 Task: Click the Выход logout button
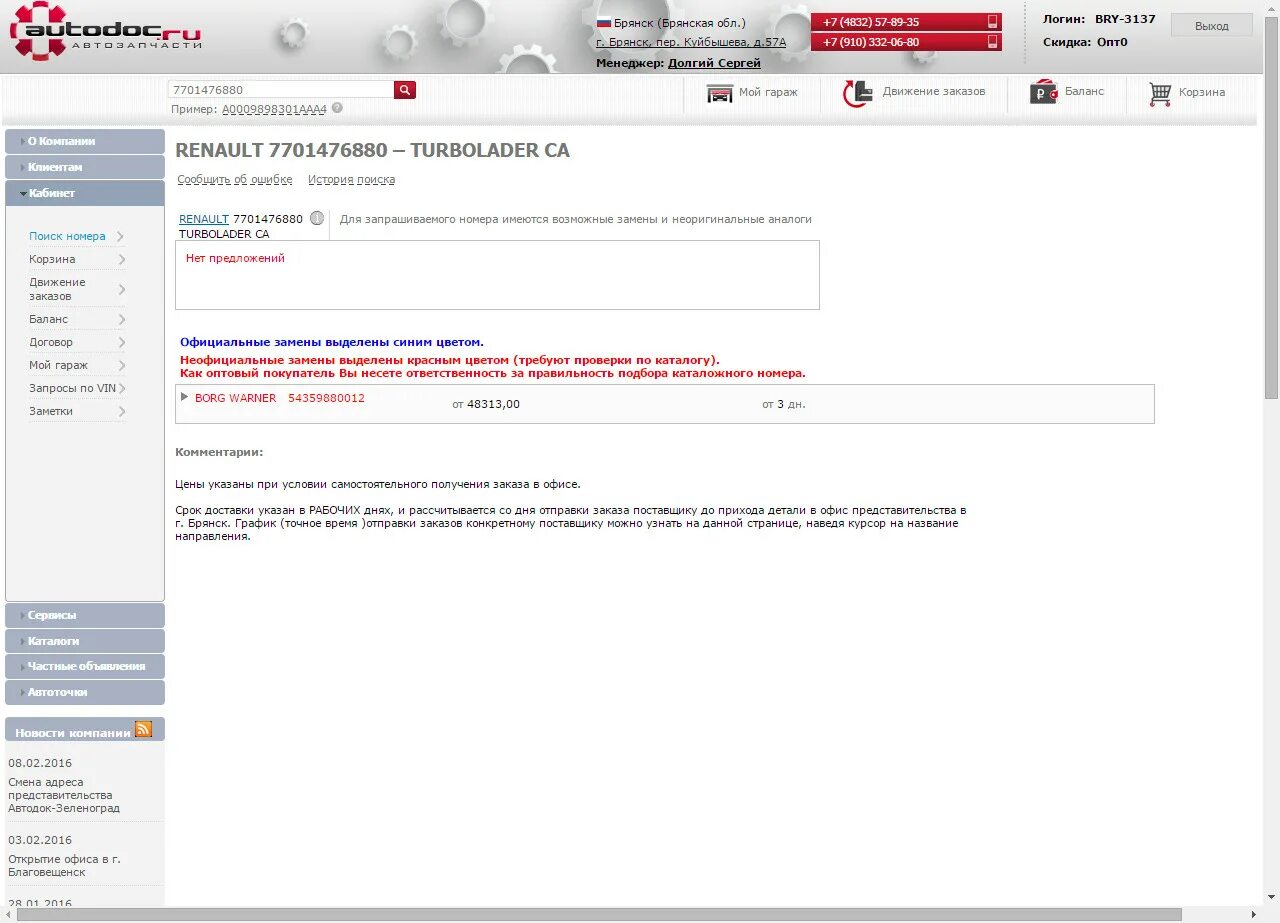pyautogui.click(x=1211, y=26)
